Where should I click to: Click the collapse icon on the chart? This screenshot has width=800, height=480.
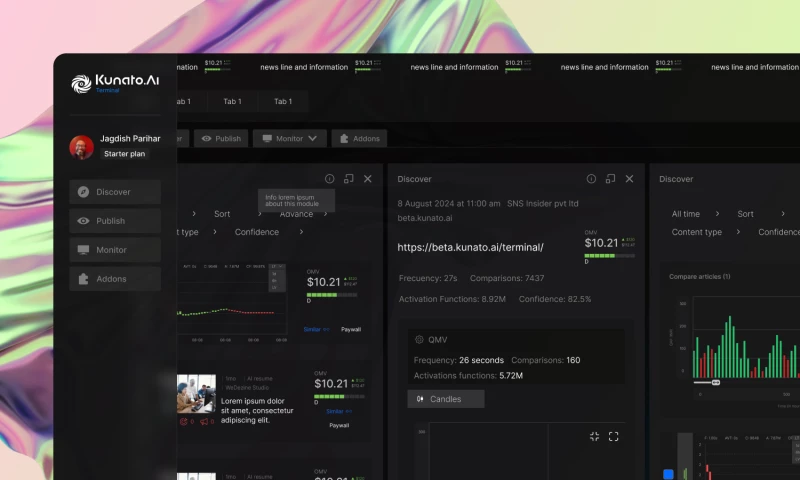point(594,436)
